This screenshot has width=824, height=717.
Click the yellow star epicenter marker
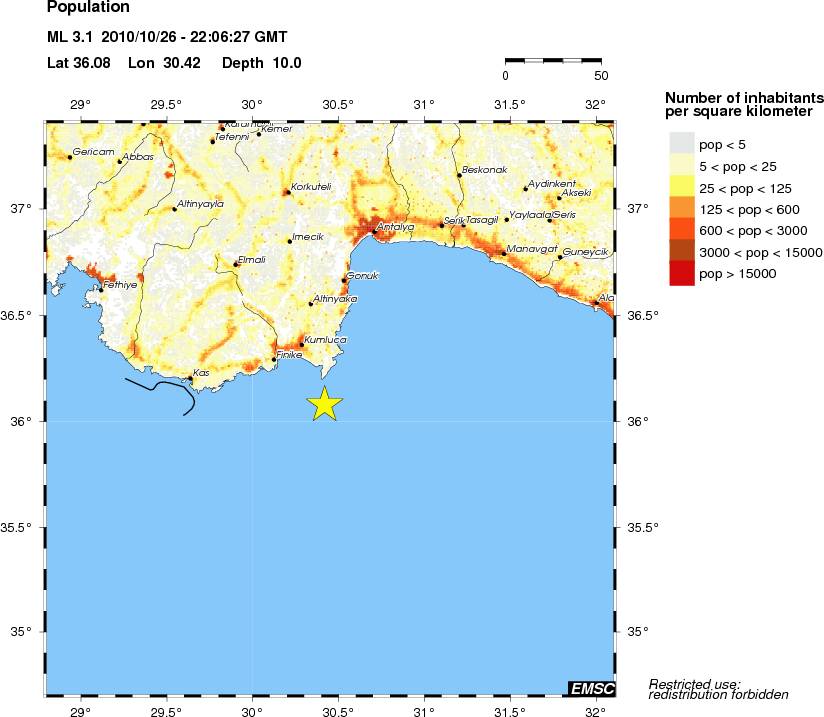(x=325, y=403)
